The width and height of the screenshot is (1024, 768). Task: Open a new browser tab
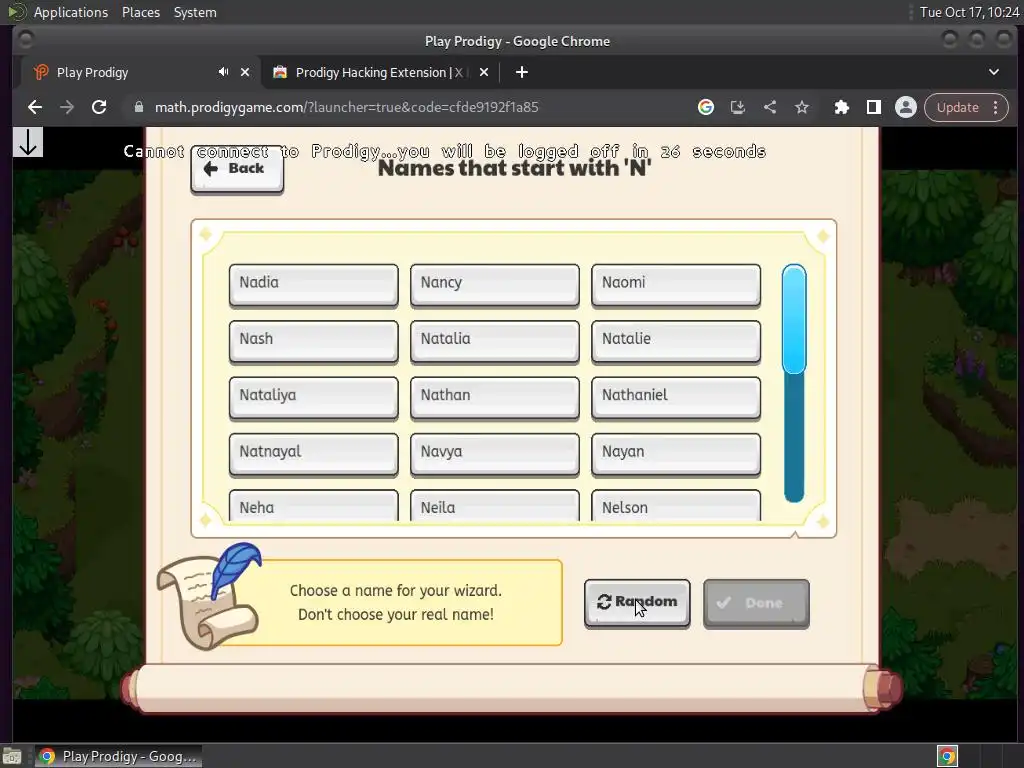(x=522, y=72)
